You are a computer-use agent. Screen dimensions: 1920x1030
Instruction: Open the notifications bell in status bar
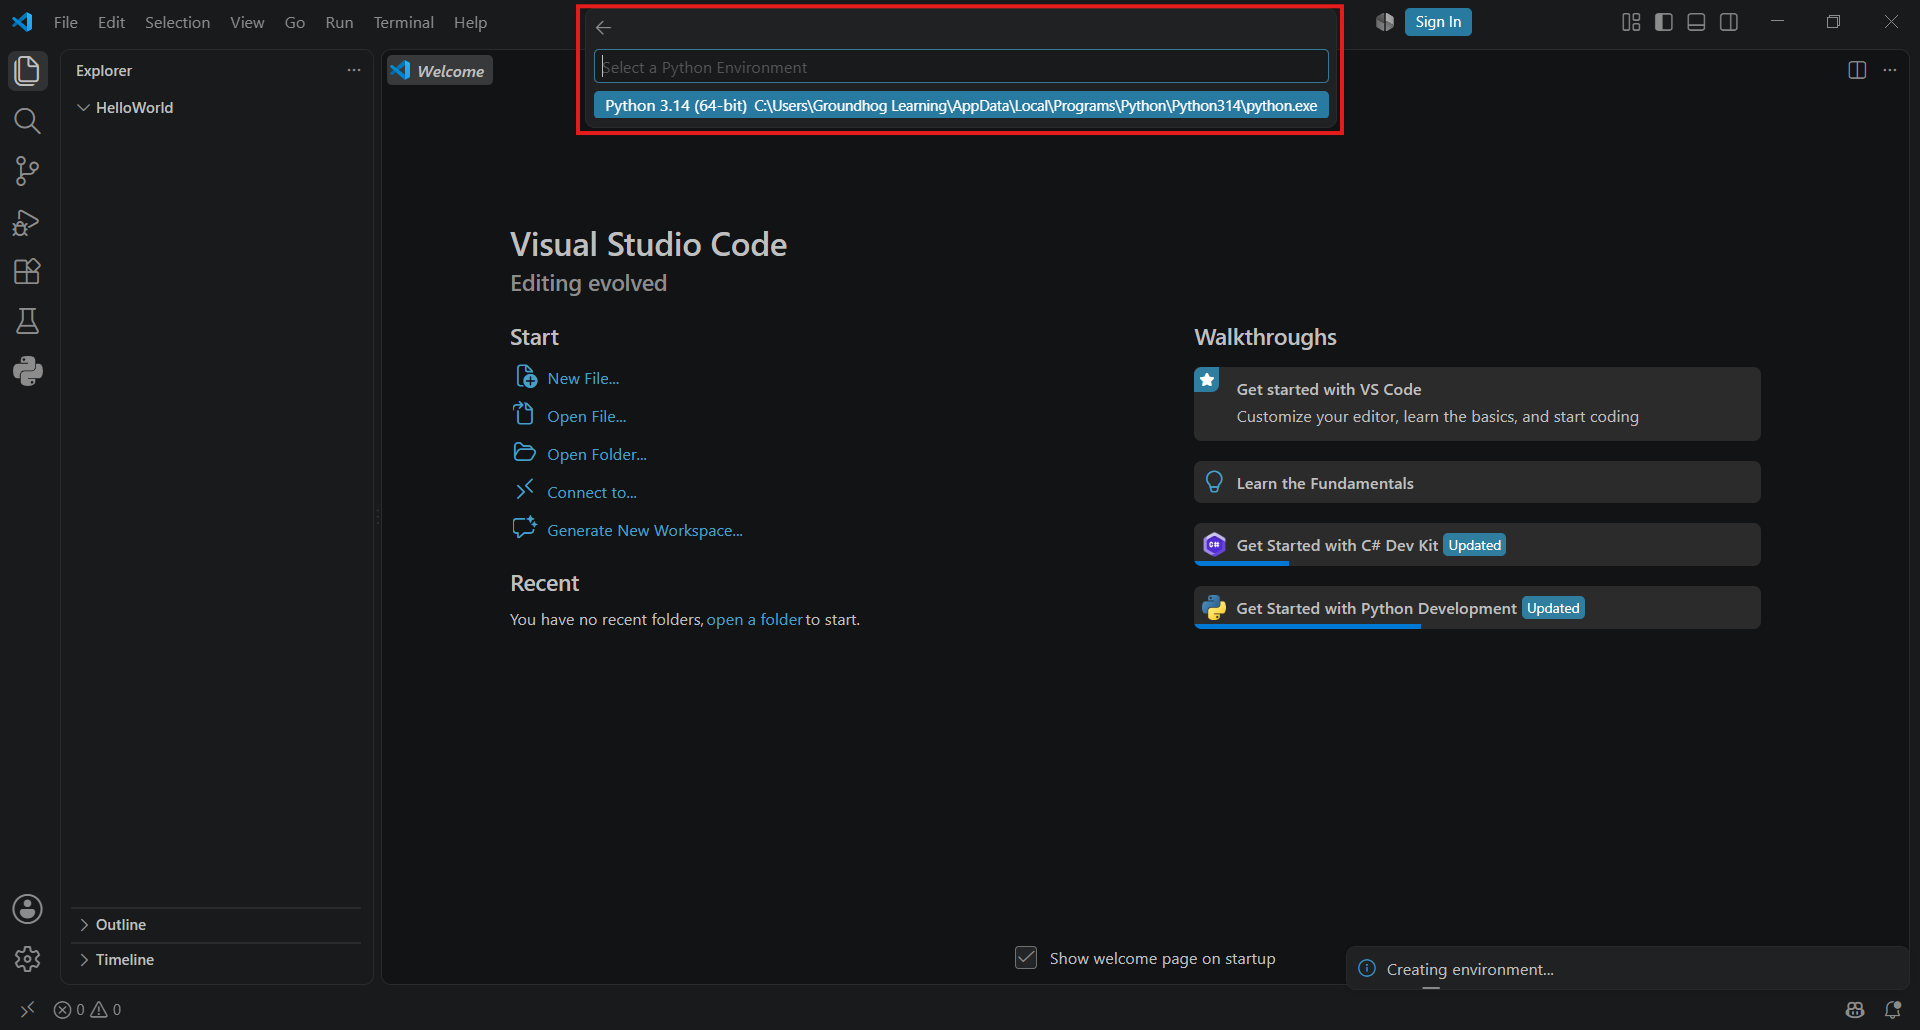point(1893,1010)
